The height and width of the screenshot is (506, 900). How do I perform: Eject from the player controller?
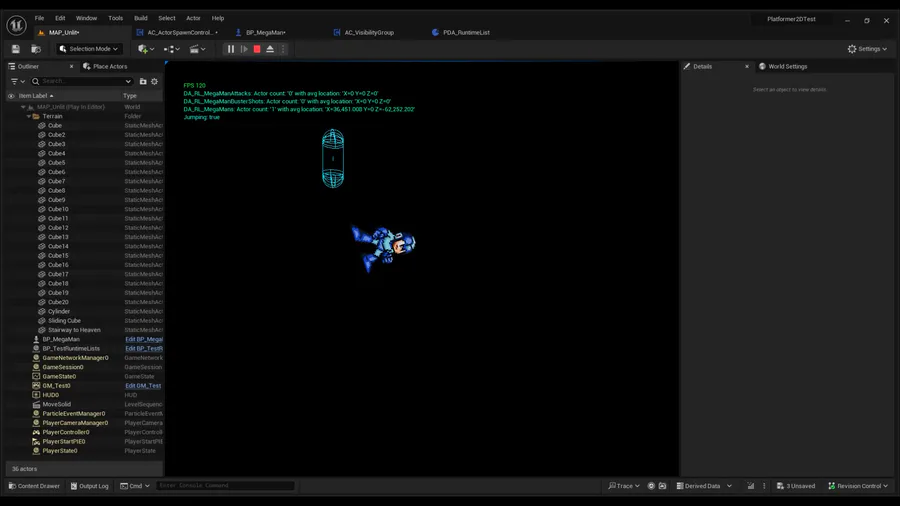(x=270, y=49)
